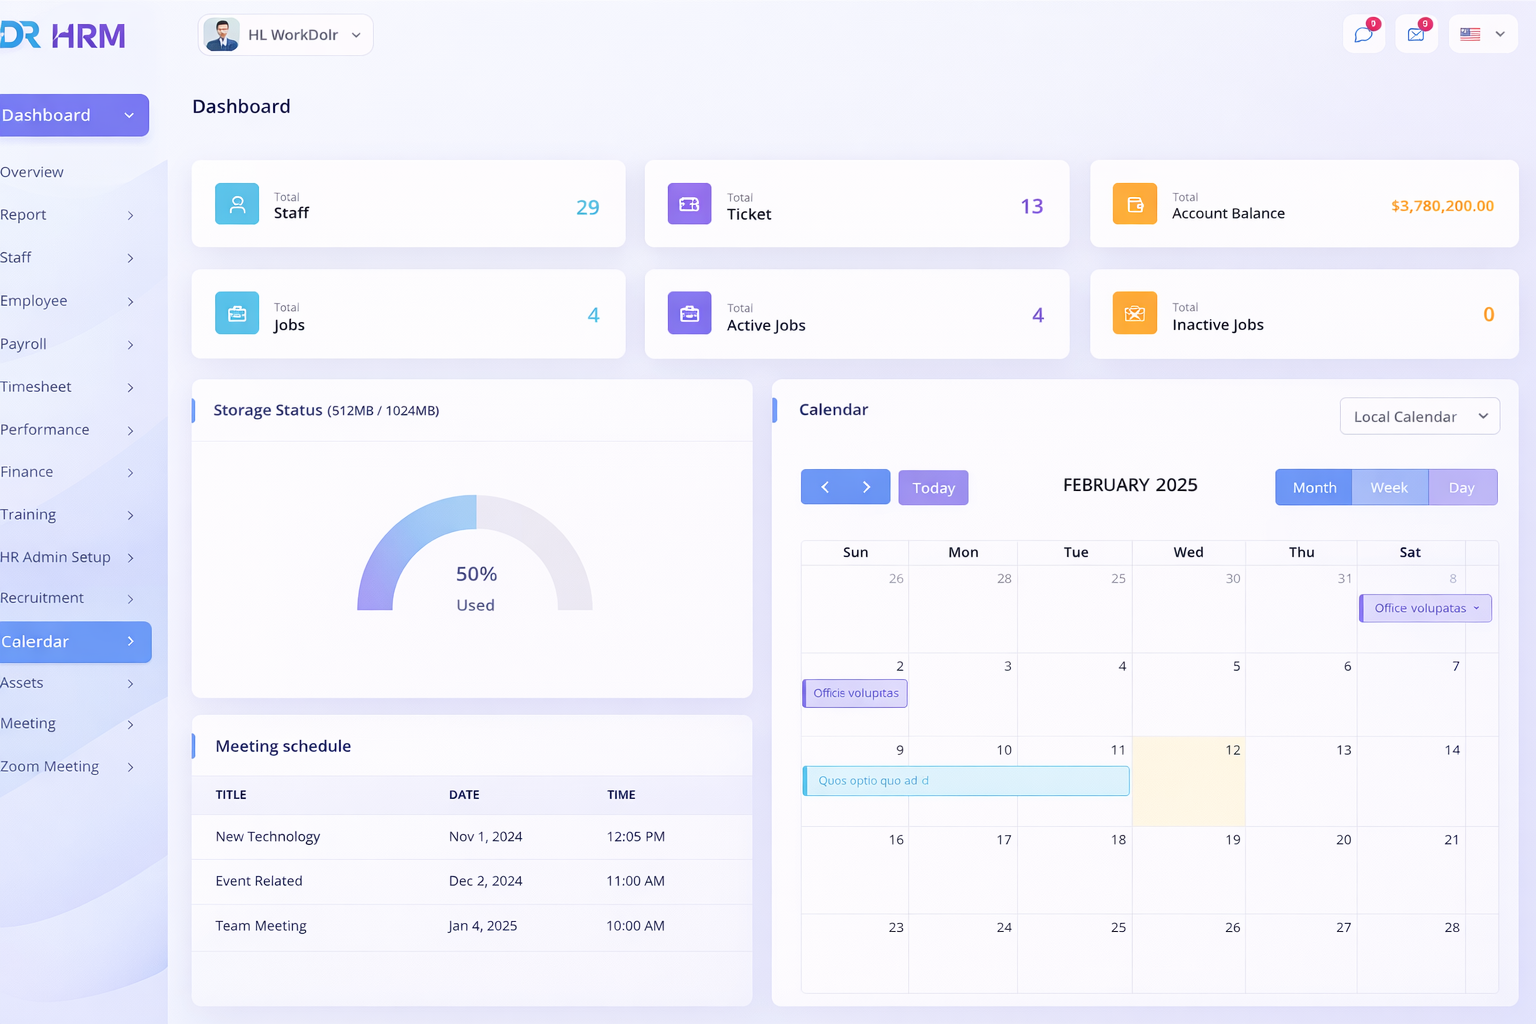The image size is (1536, 1024).
Task: Click the Active Jobs briefcase icon
Action: point(689,314)
